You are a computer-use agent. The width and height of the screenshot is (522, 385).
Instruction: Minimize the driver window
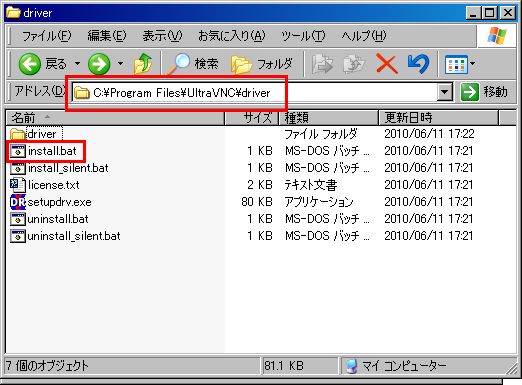click(x=473, y=13)
